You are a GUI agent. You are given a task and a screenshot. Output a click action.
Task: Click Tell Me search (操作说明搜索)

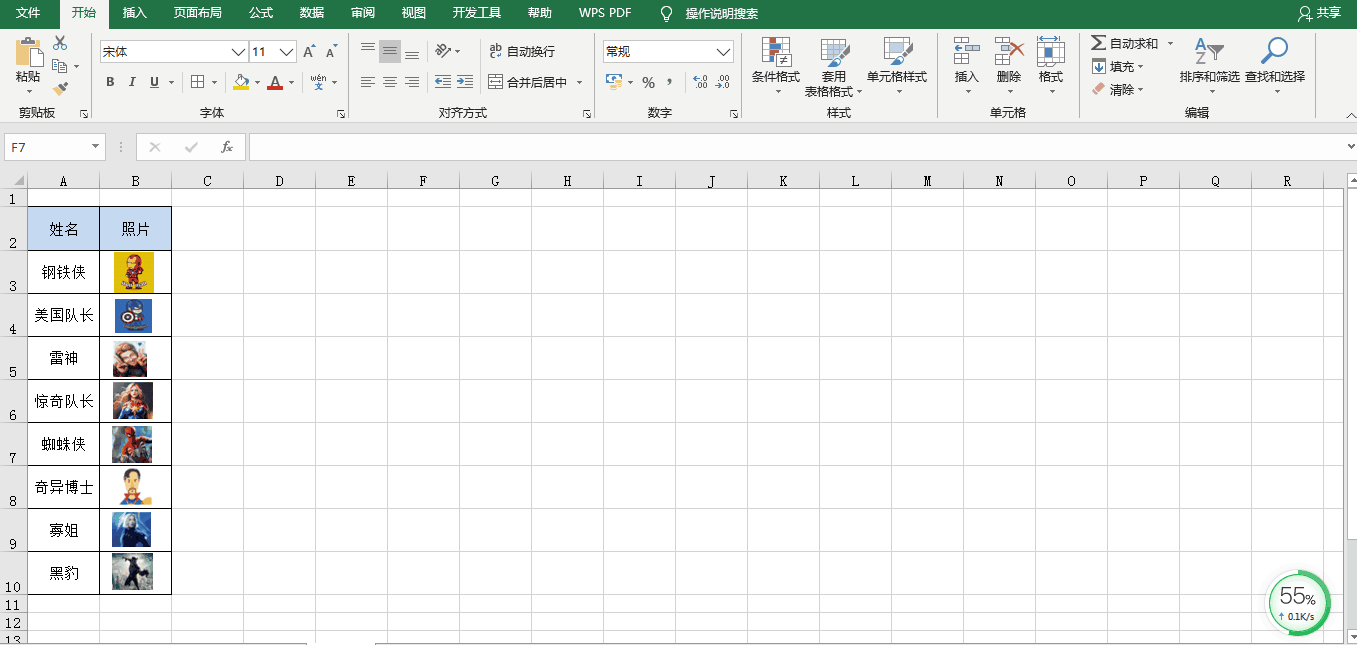(x=711, y=13)
